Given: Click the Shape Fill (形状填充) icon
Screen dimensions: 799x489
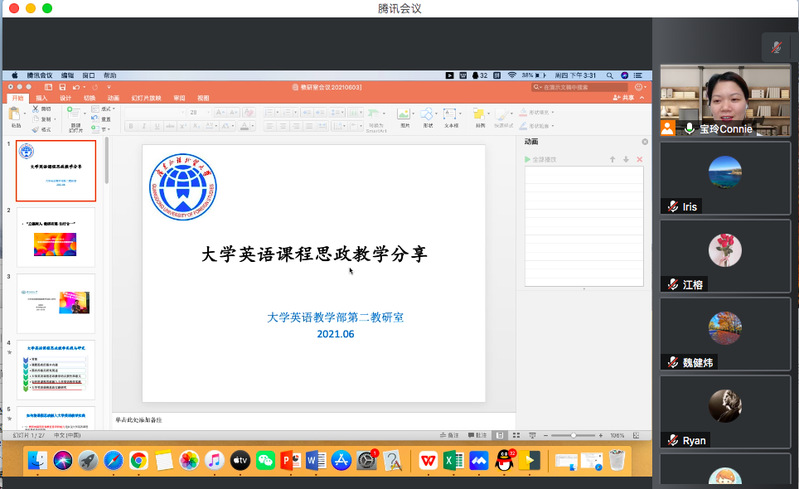Looking at the screenshot, I should pyautogui.click(x=523, y=112).
